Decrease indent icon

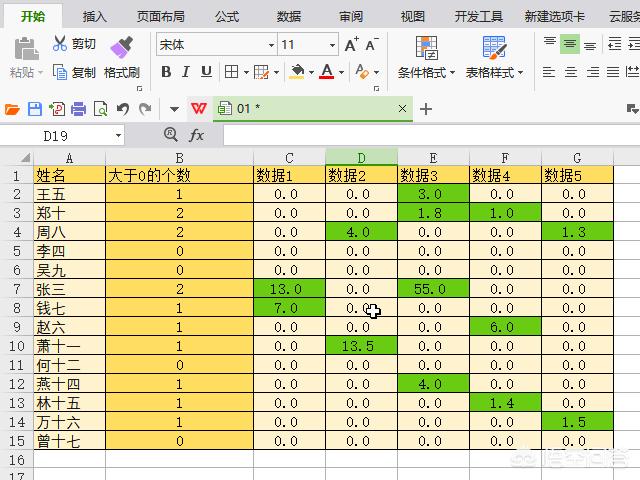(615, 43)
